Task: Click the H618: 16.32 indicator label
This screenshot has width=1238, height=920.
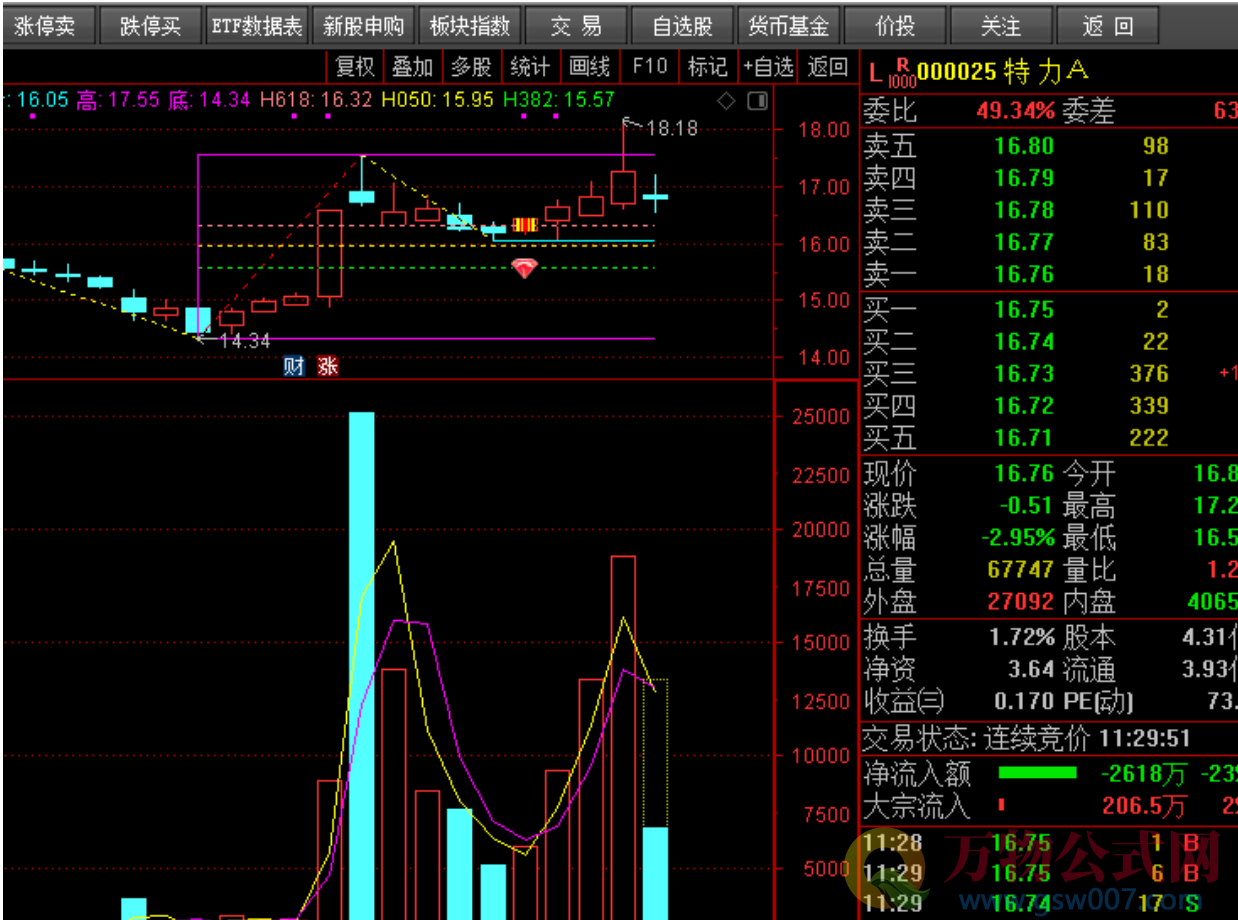Action: (316, 100)
